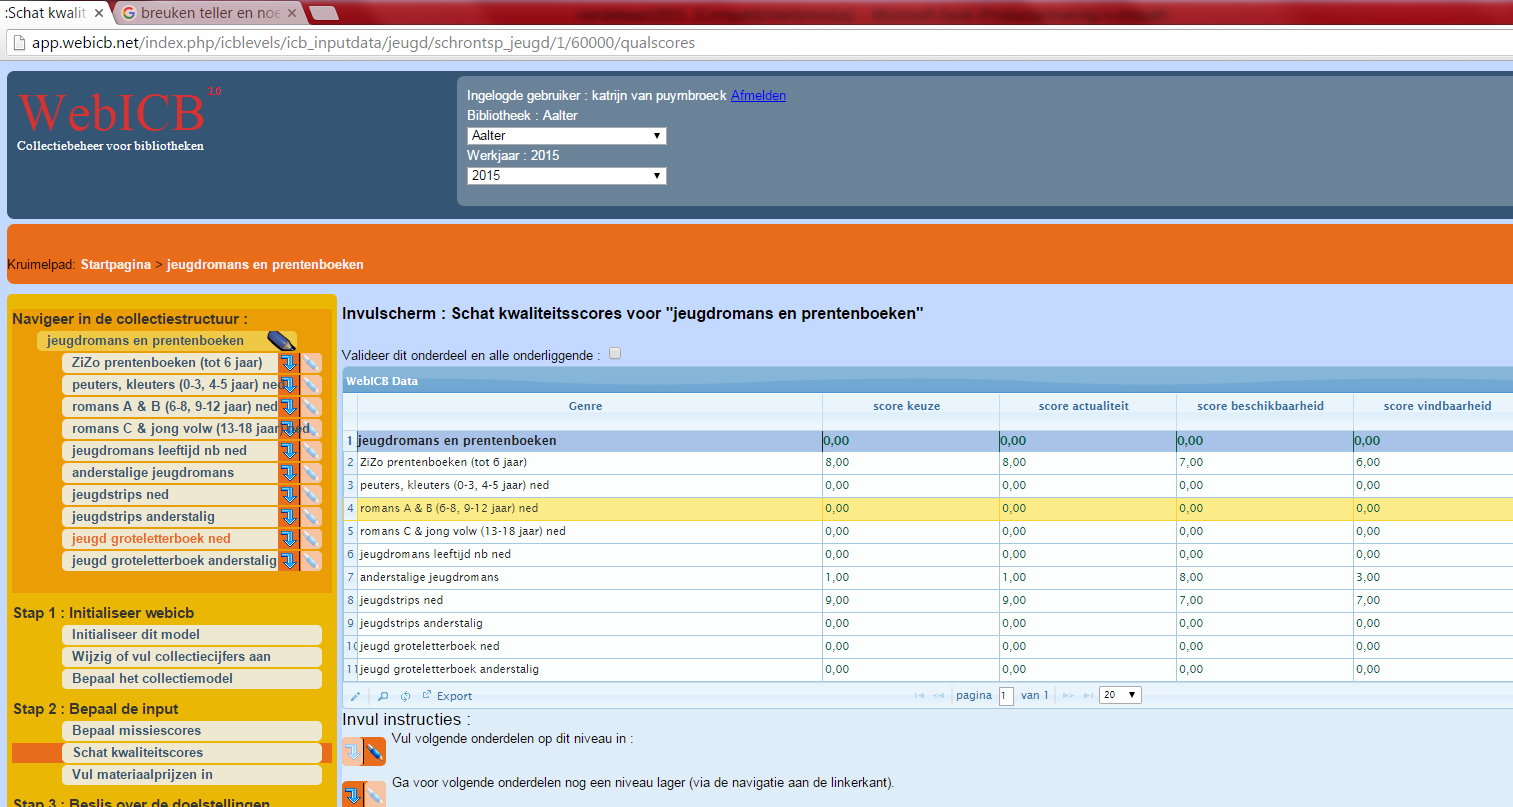Select 'ZiZo prentenboeken (tot 6 jaar)' in navigation

(168, 363)
